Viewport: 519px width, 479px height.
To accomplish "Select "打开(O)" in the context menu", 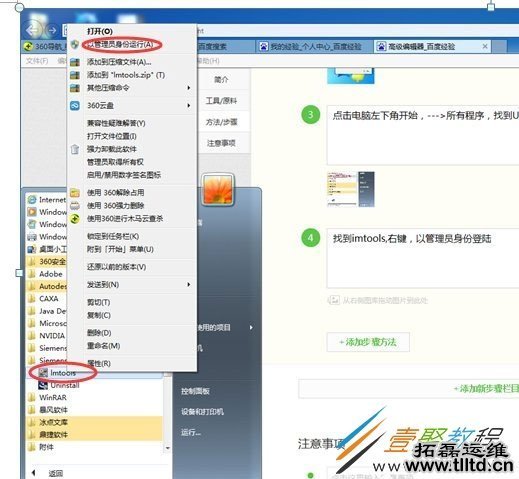I will coord(100,31).
